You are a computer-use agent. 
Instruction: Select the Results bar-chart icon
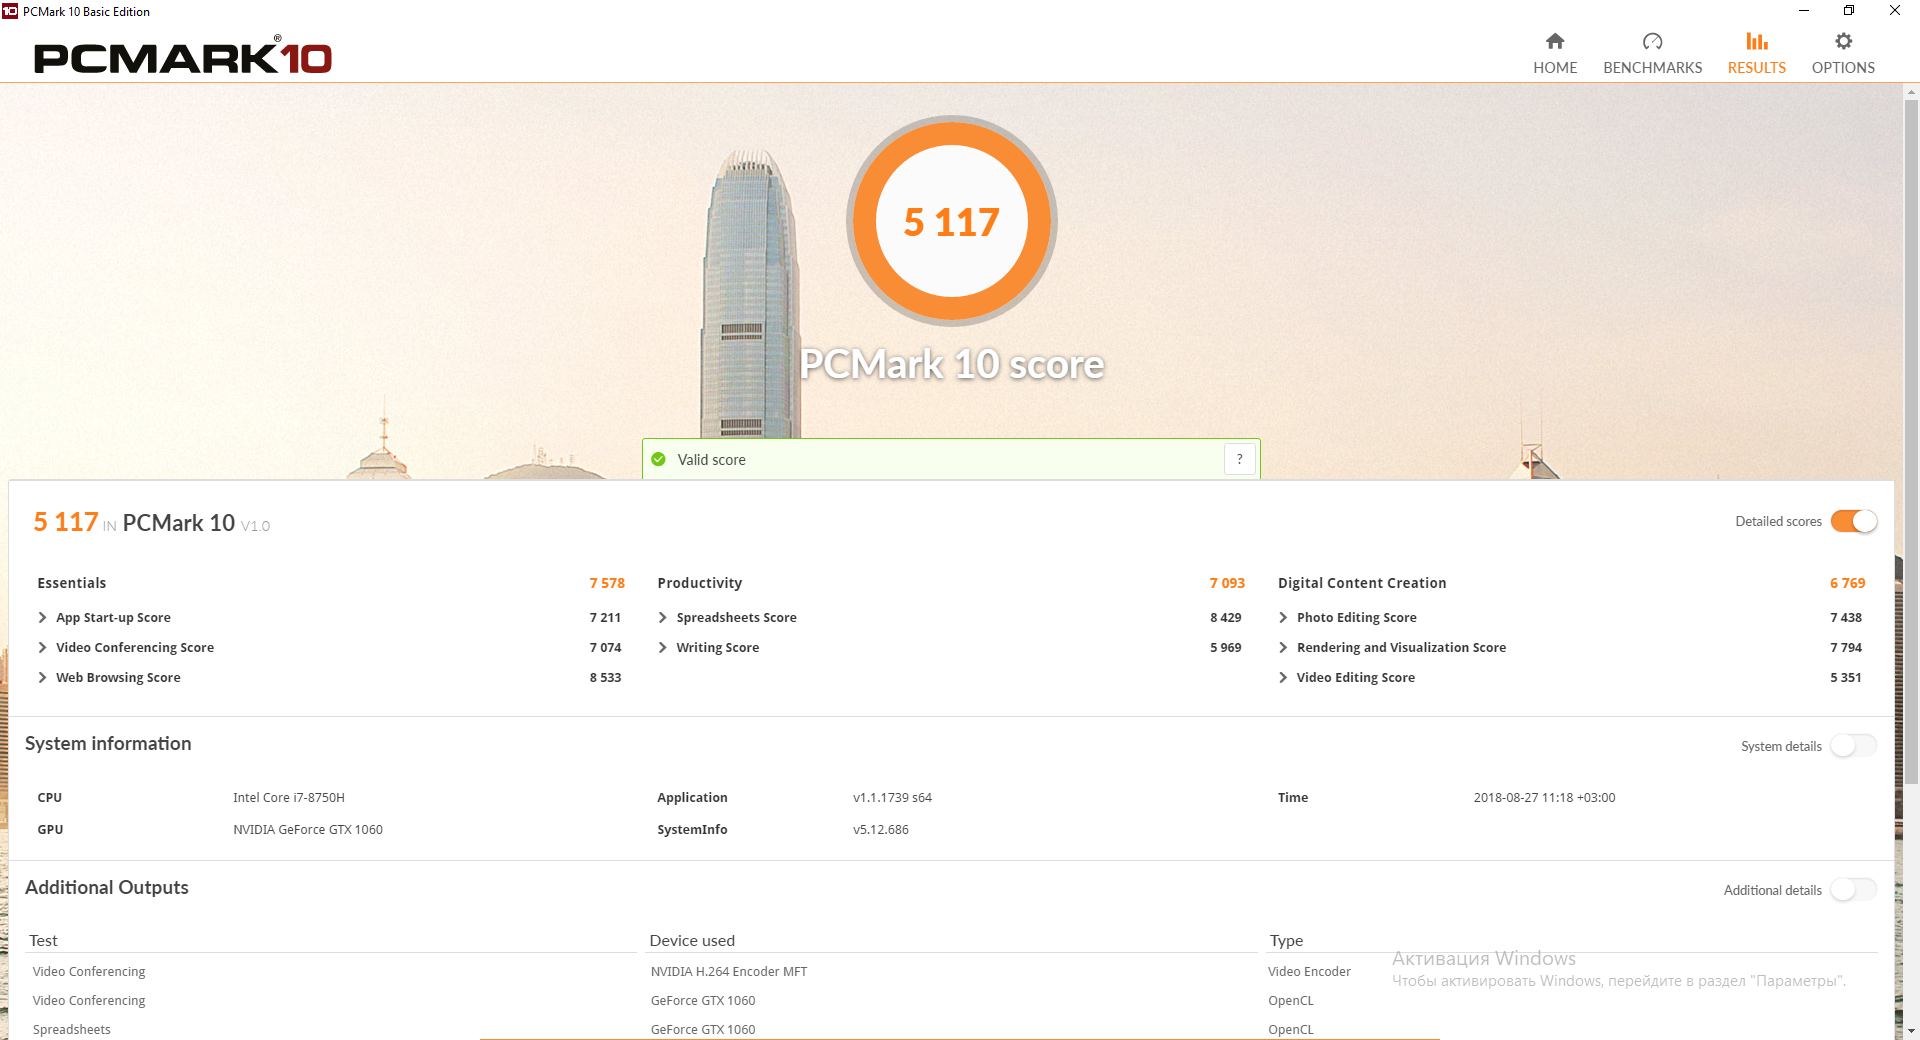coord(1757,41)
